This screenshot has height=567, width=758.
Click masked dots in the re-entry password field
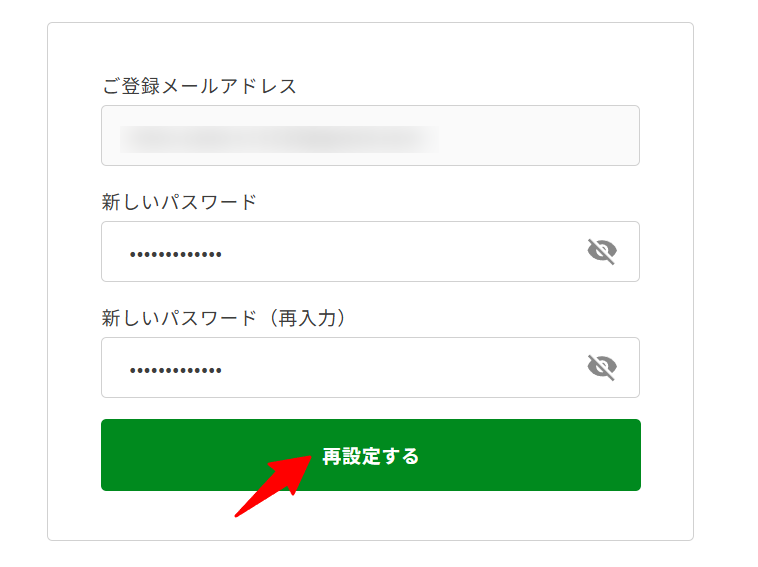pyautogui.click(x=175, y=370)
